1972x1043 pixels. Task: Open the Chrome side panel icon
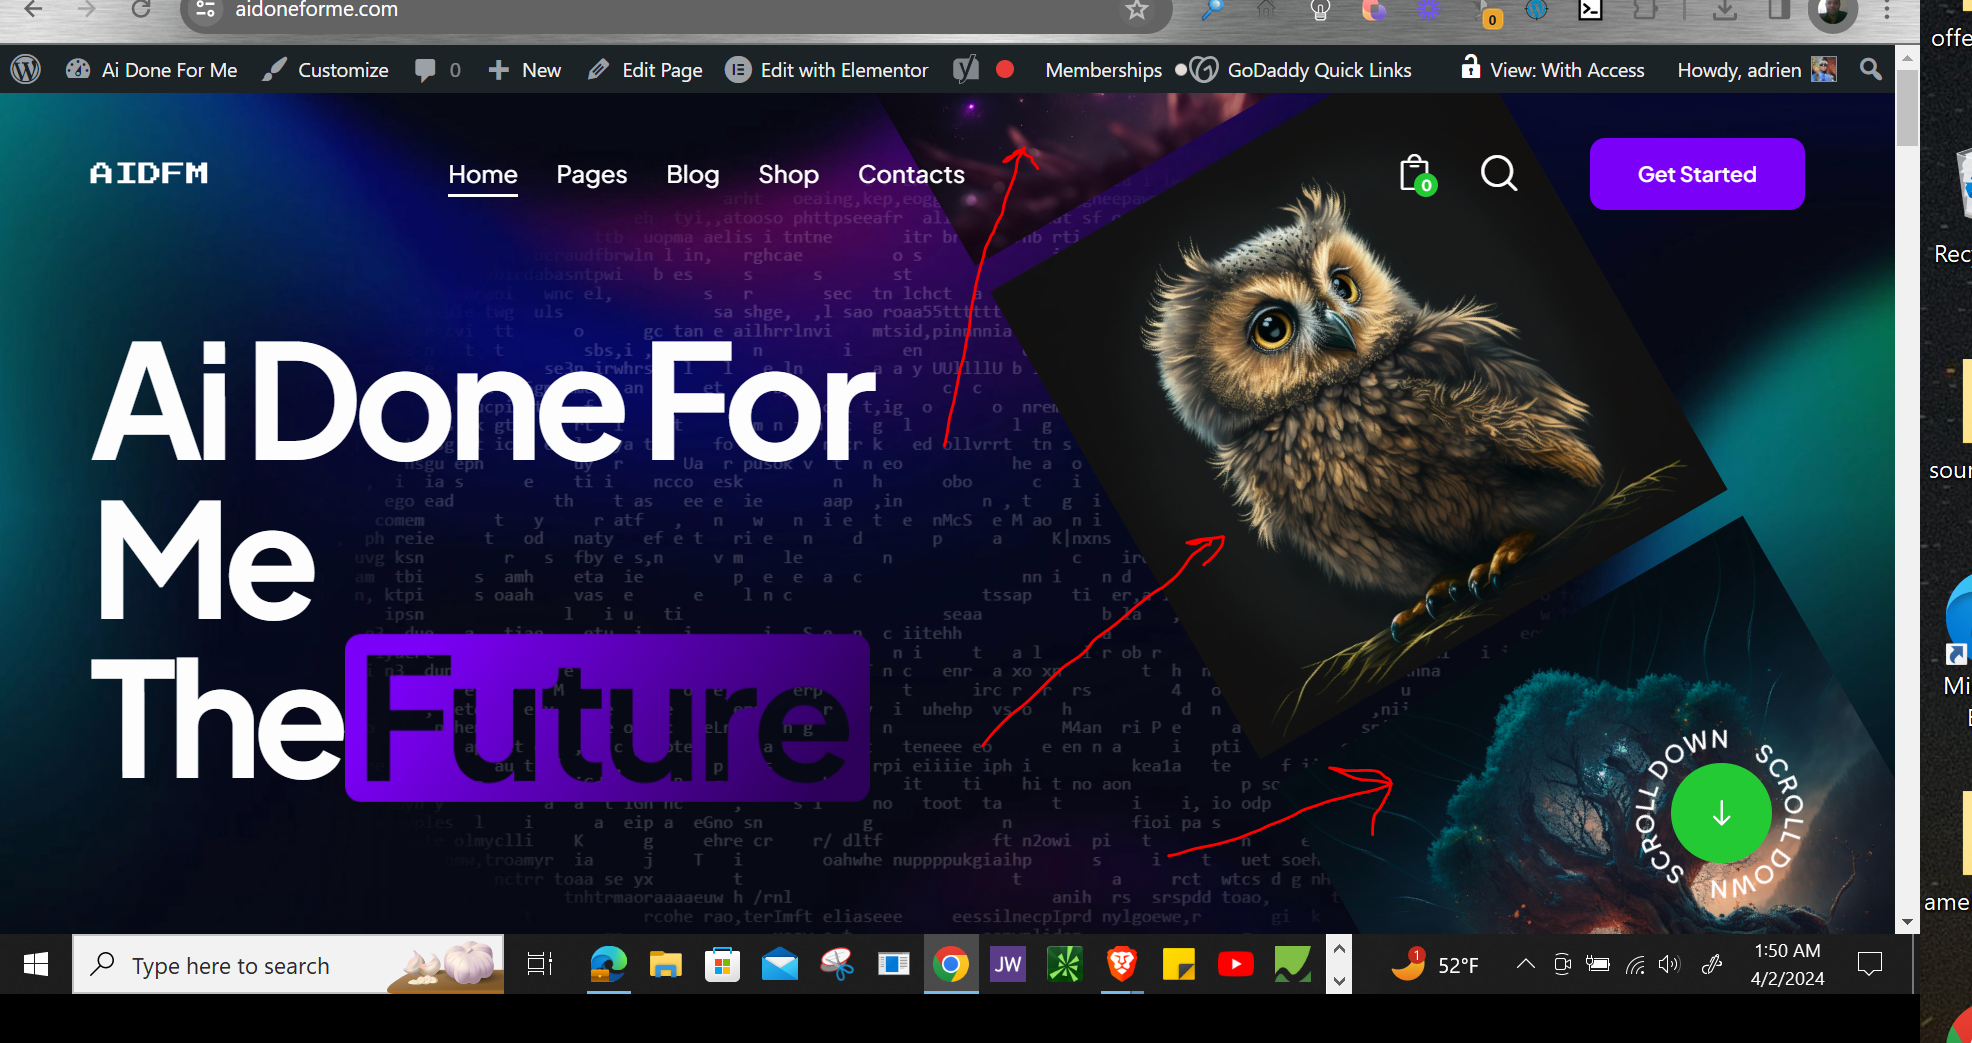[1779, 10]
